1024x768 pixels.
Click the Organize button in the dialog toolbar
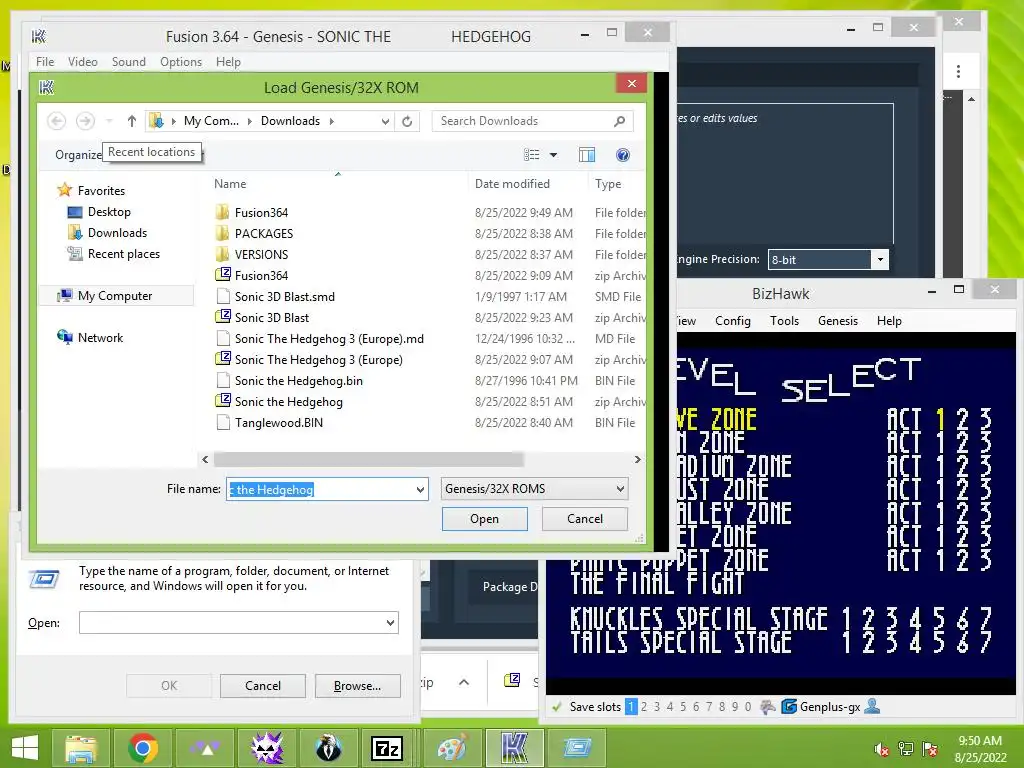(x=78, y=155)
